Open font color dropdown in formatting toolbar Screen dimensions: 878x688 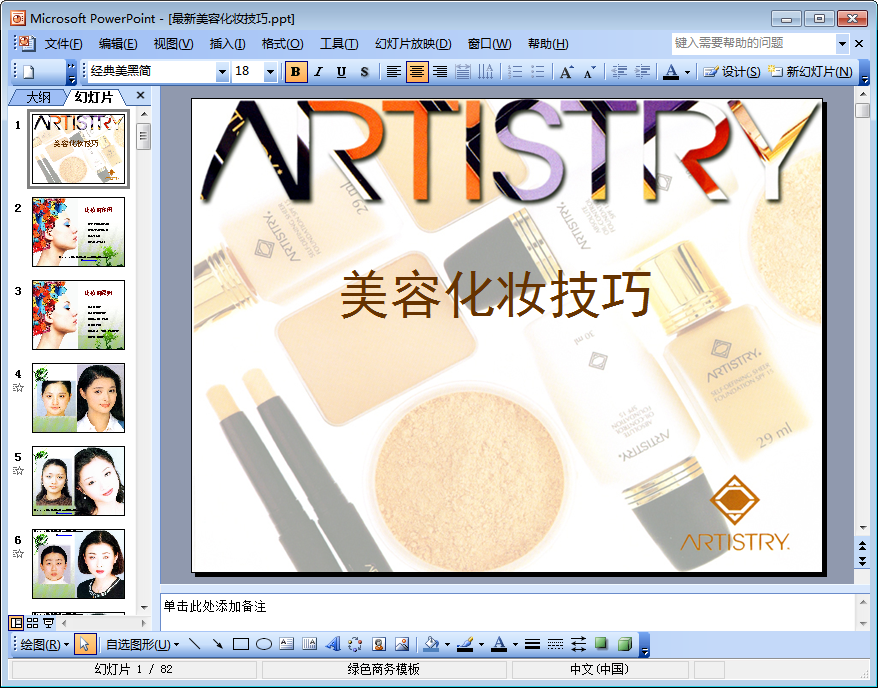click(688, 72)
